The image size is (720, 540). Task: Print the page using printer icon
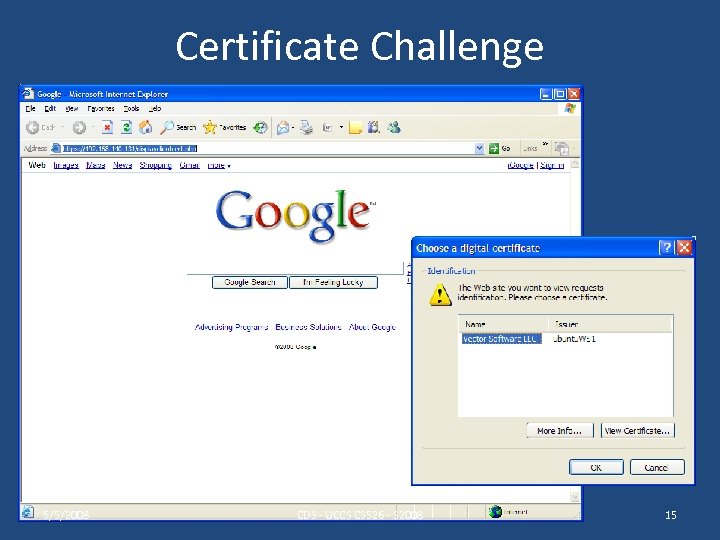pyautogui.click(x=306, y=128)
